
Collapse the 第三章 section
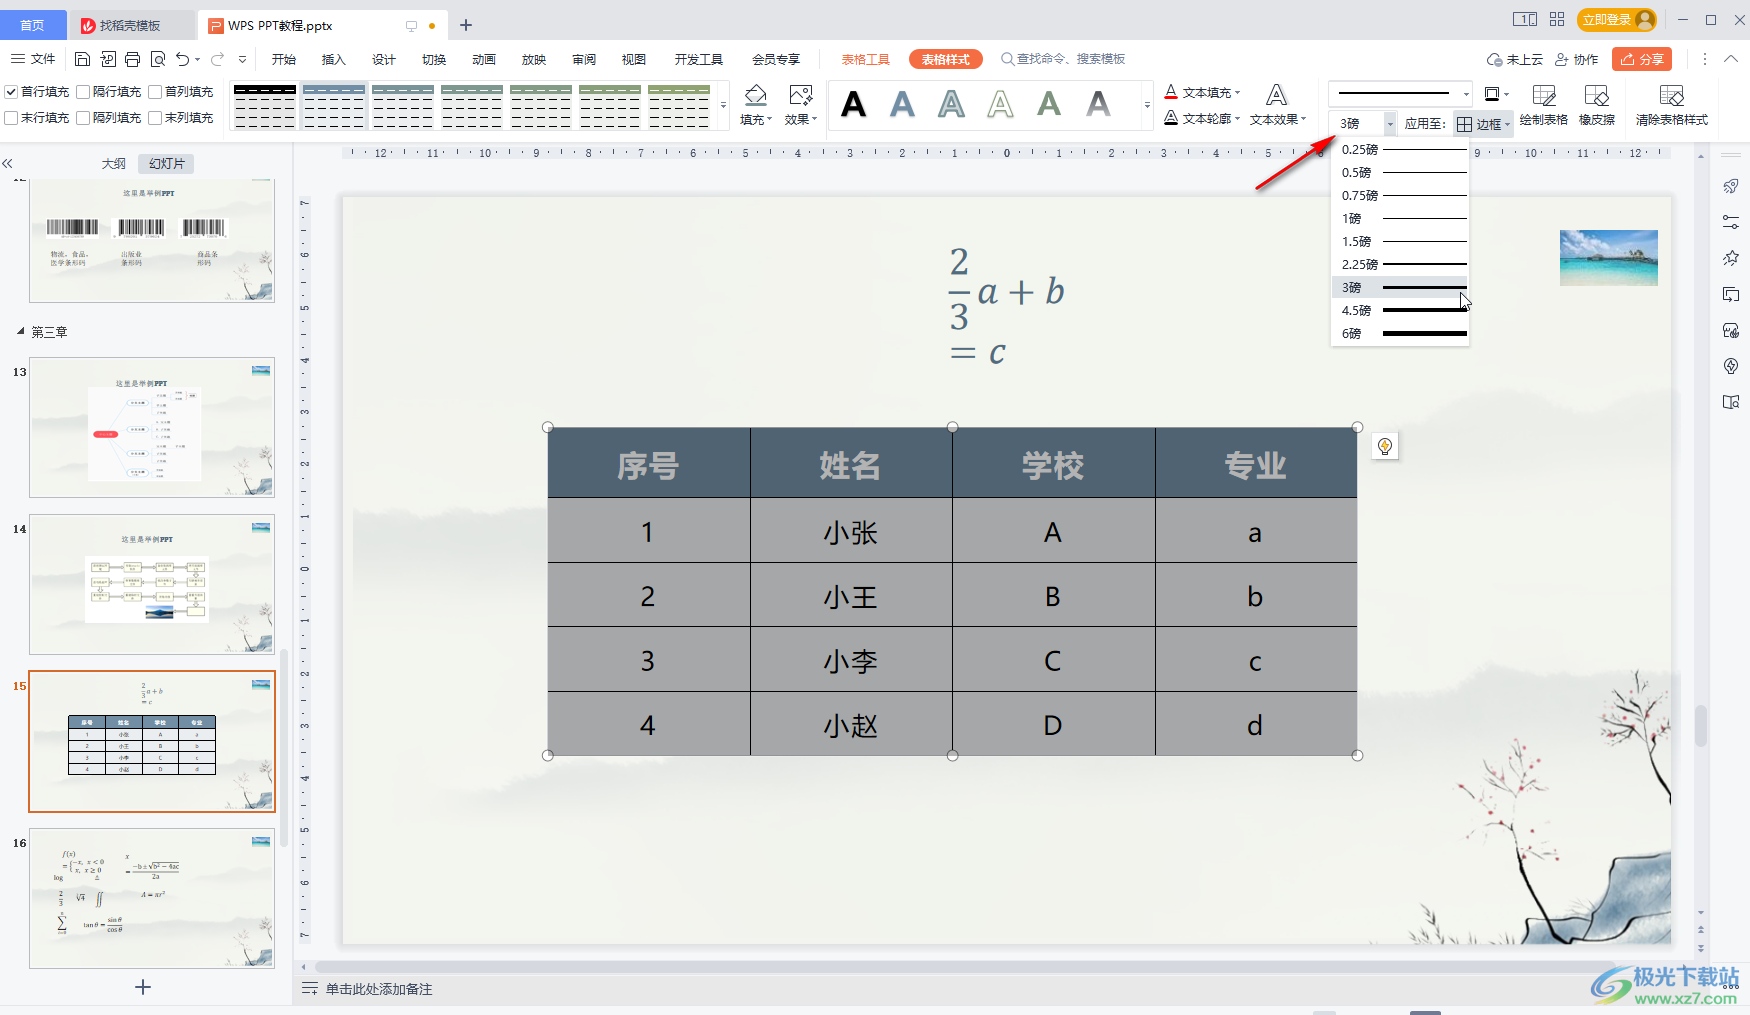point(21,331)
